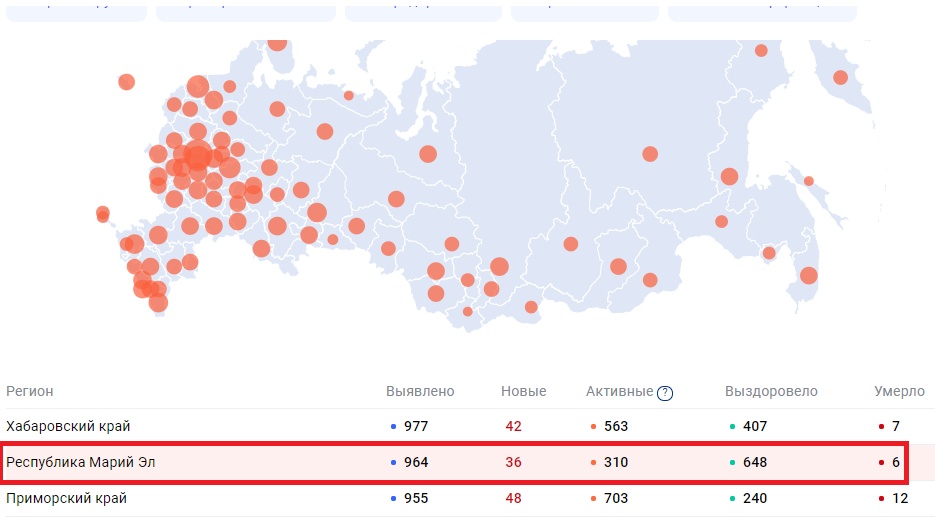Click the Выздоровело column header

770,392
